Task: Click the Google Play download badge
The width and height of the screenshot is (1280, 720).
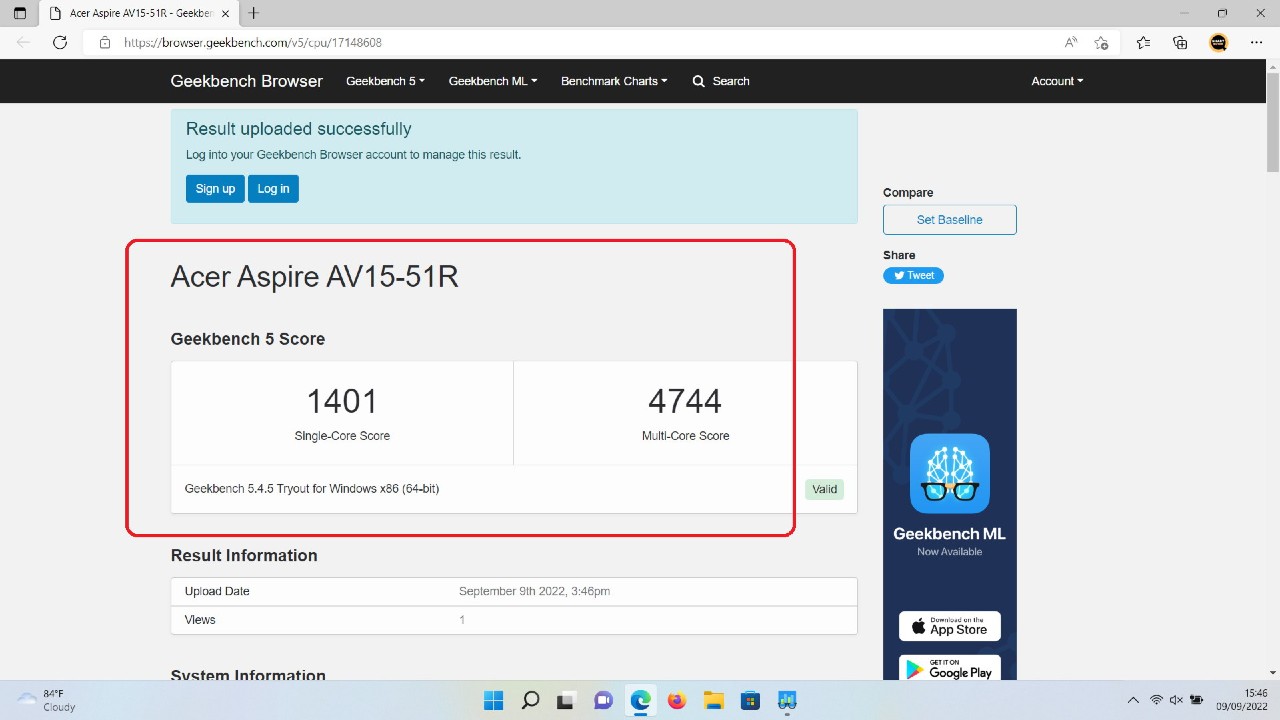Action: [x=950, y=668]
